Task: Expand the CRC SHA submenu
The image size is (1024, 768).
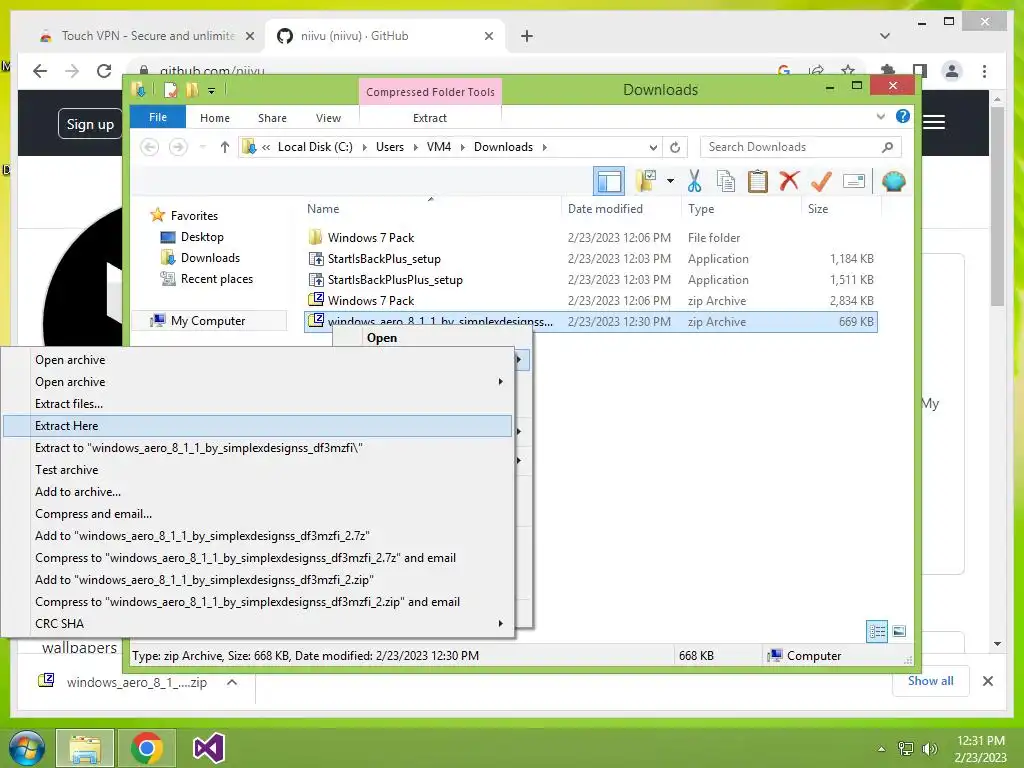Action: [257, 624]
